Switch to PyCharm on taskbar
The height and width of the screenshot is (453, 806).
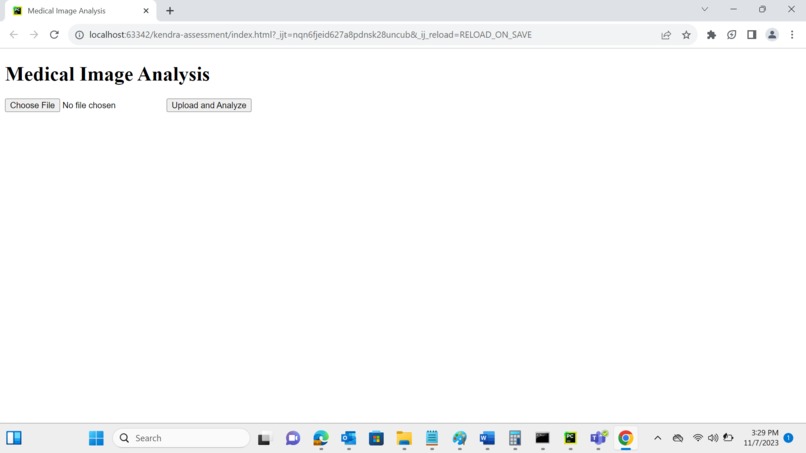(x=571, y=438)
